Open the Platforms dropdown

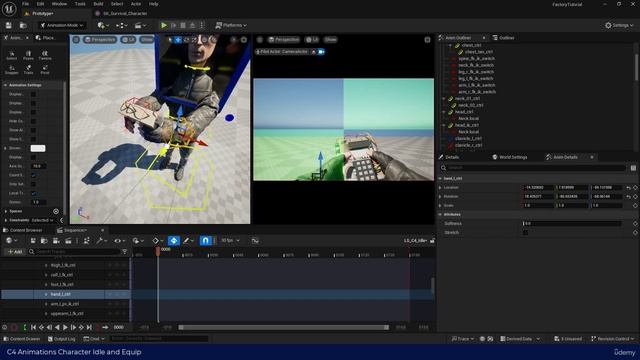pos(231,25)
